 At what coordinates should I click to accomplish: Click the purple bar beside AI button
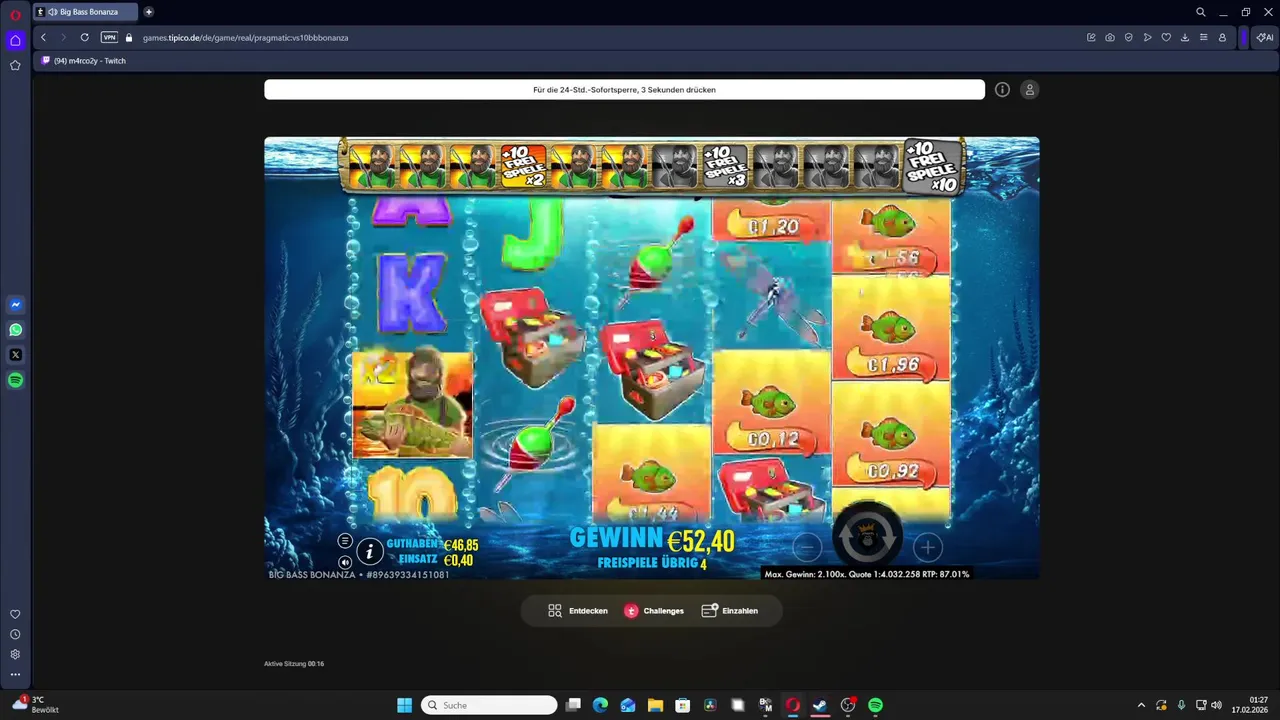(x=1243, y=37)
